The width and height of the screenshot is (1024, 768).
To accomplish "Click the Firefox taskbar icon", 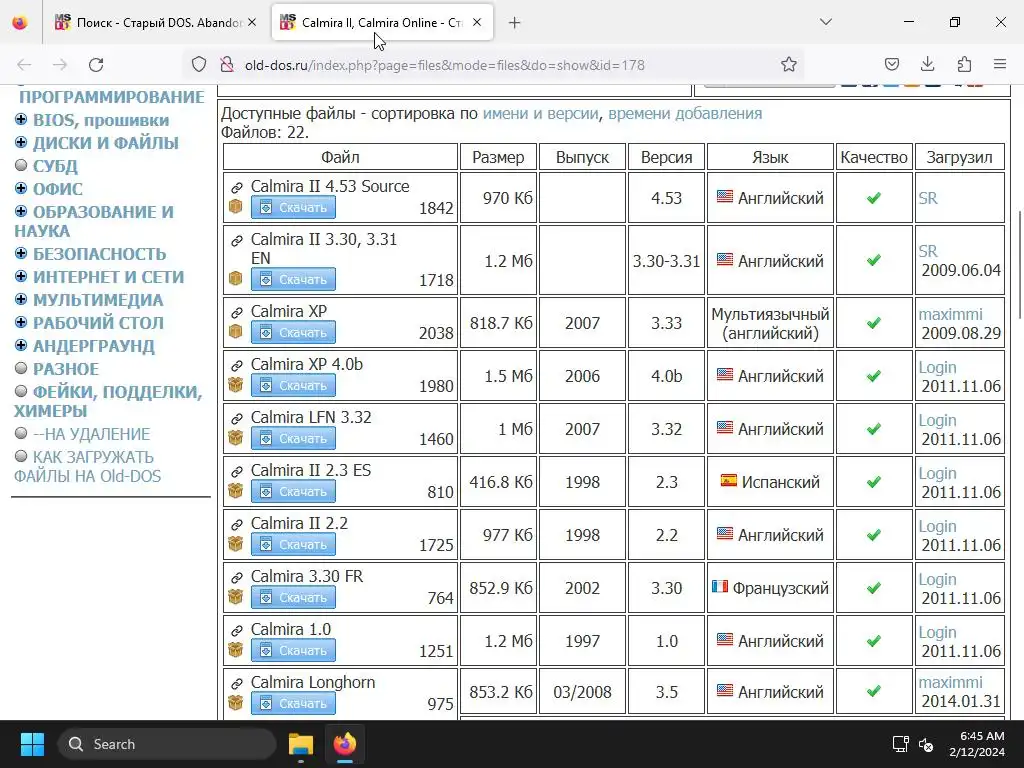I will click(345, 744).
